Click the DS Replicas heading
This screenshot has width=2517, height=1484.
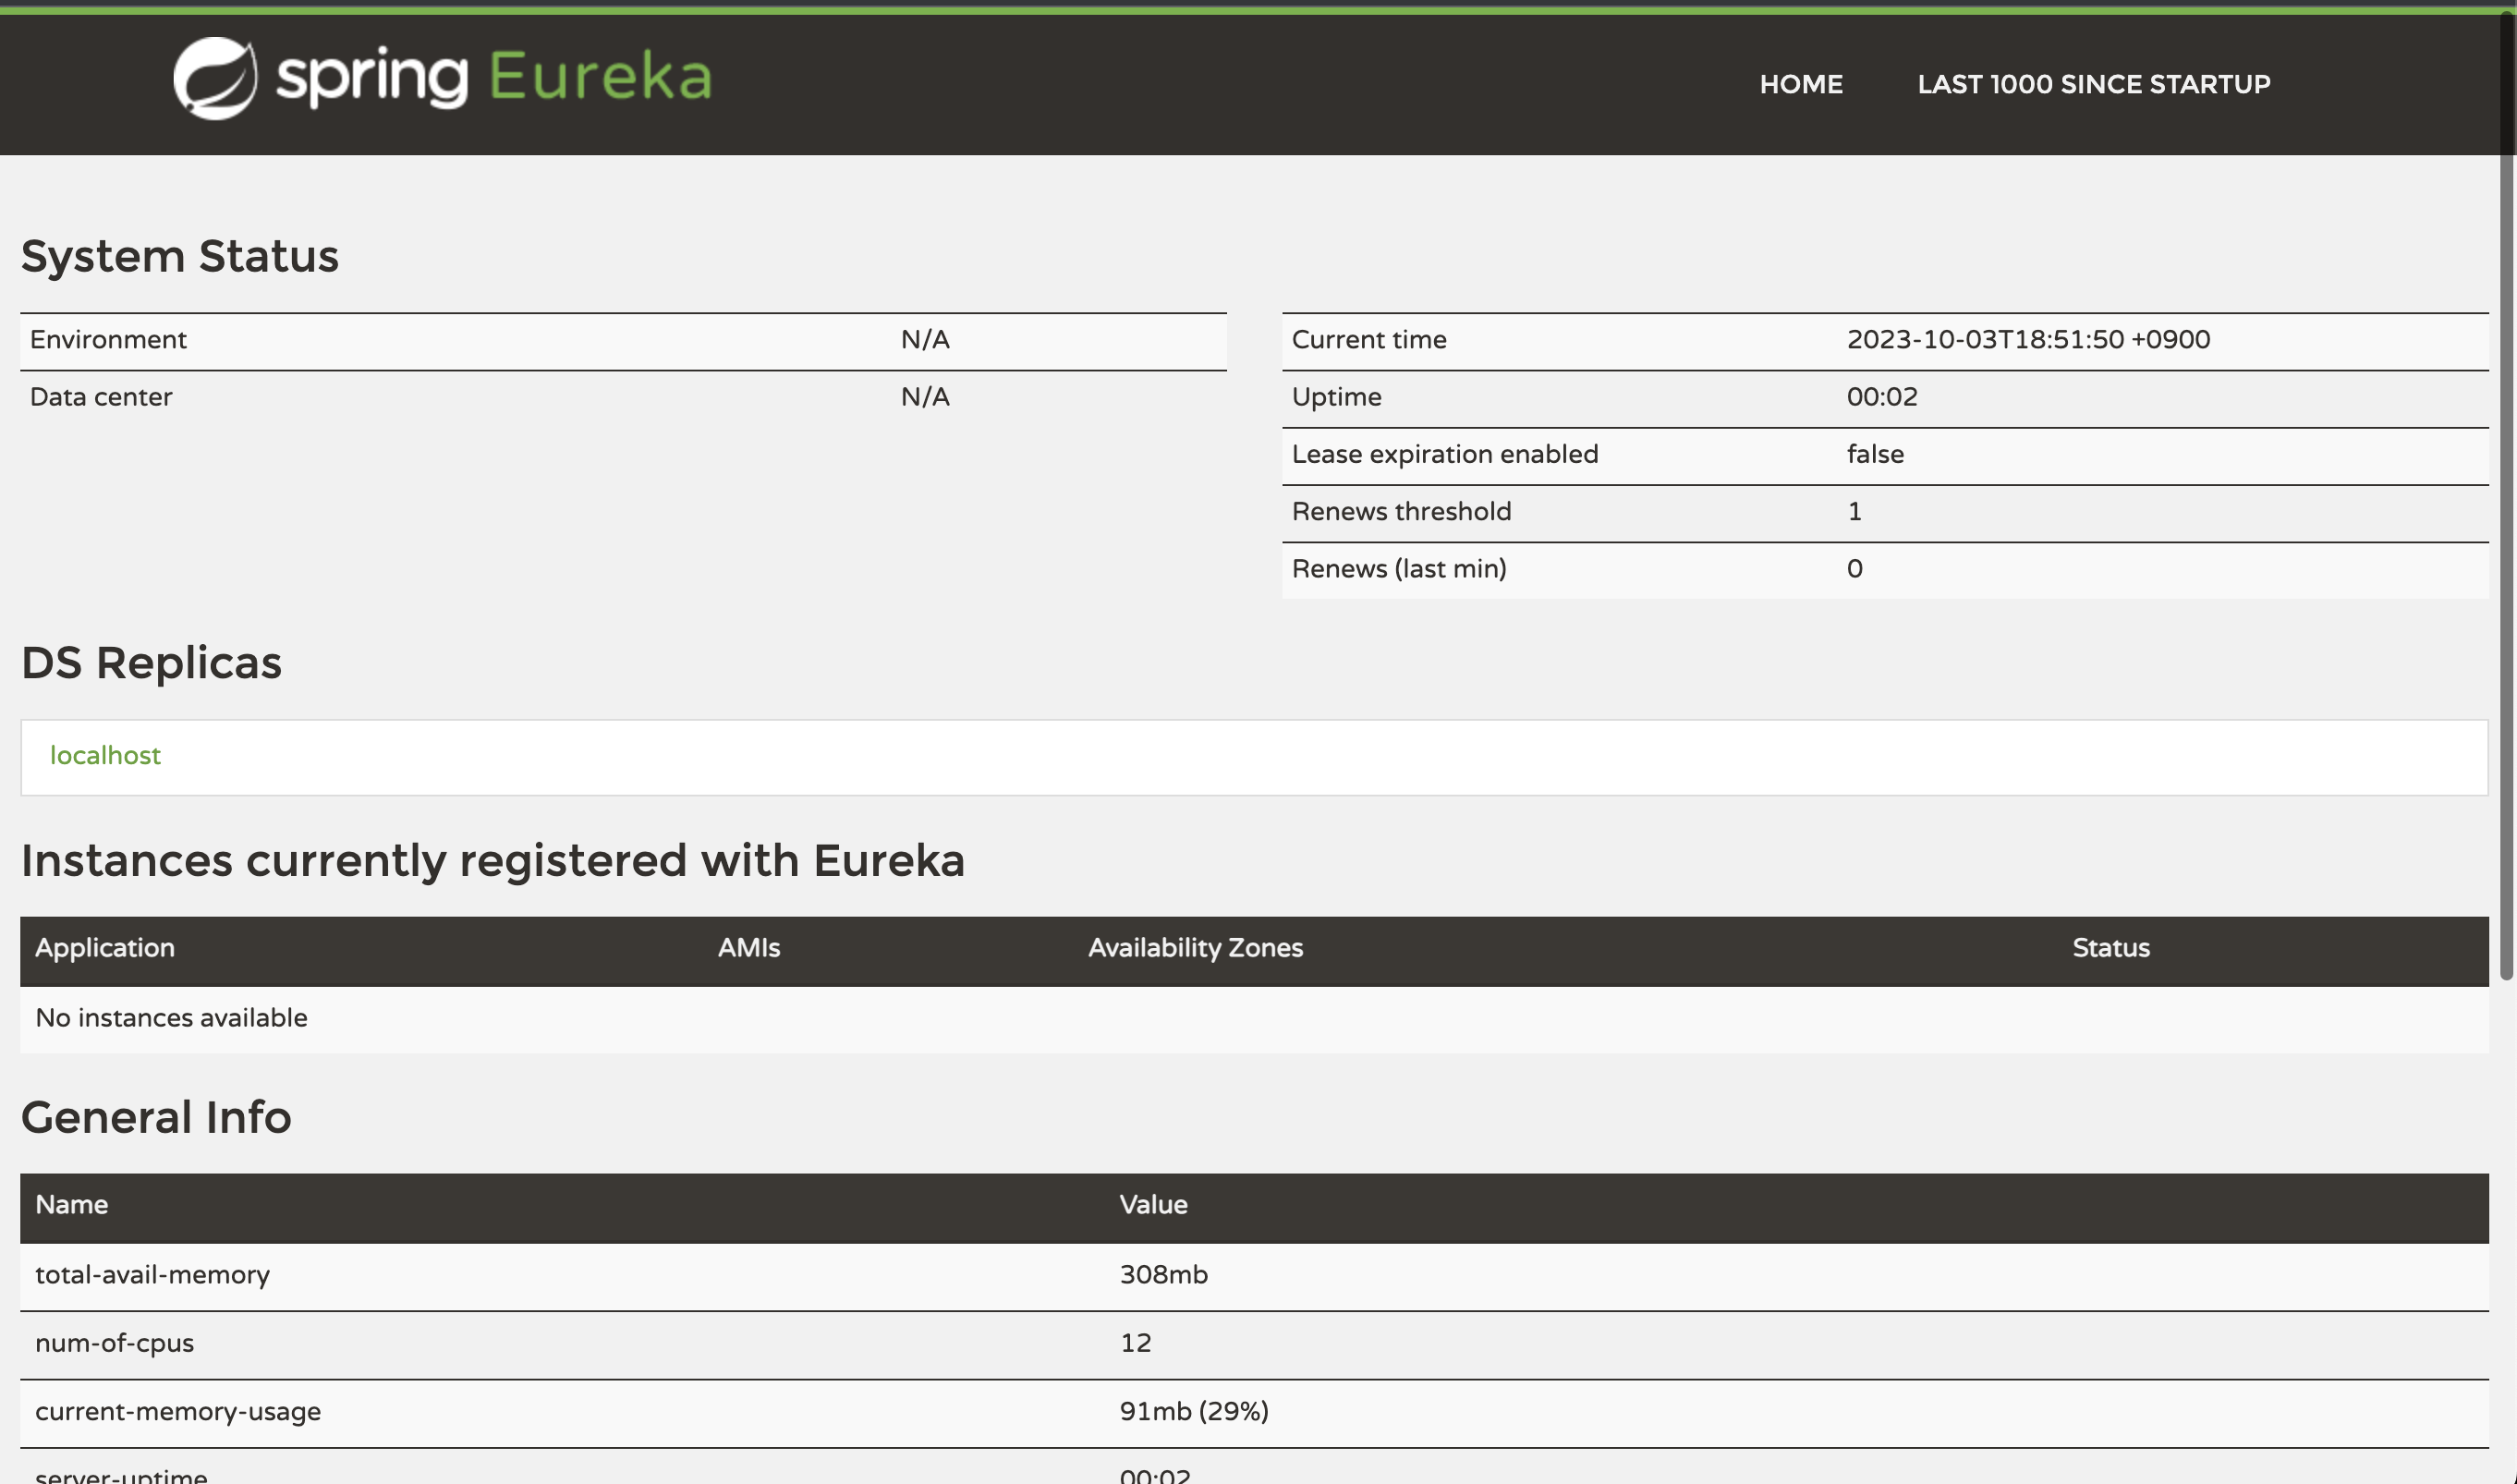click(151, 662)
